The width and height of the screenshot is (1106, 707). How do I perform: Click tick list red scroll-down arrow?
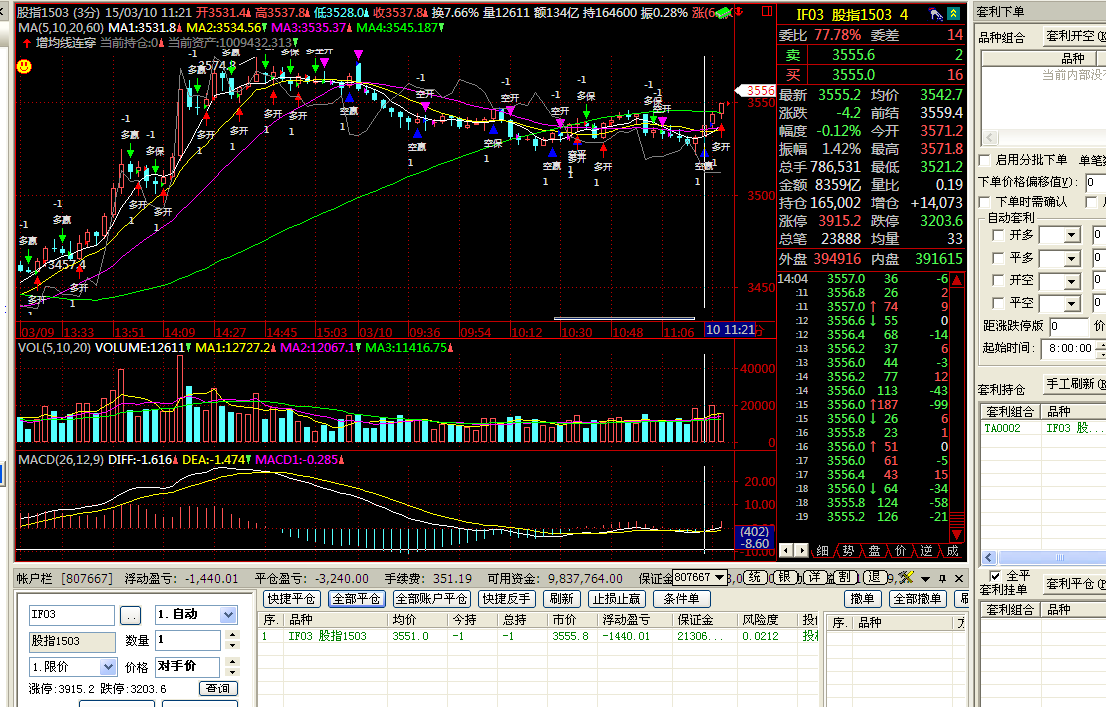(957, 535)
